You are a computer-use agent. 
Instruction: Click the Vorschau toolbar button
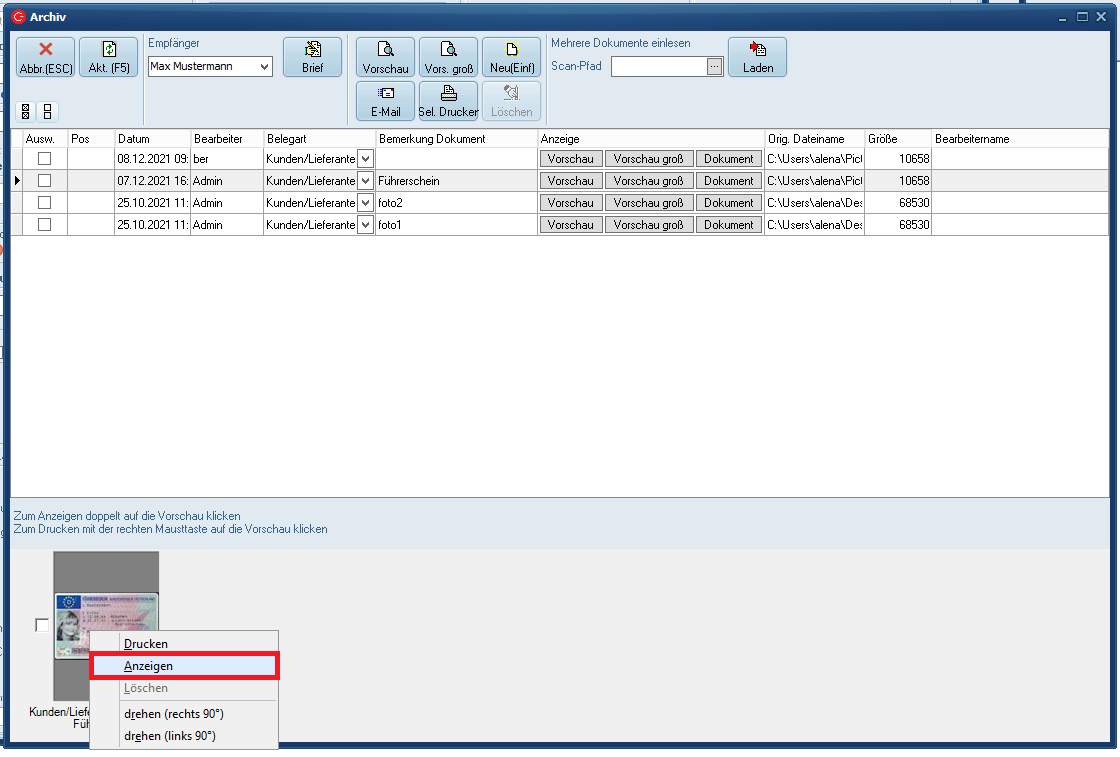385,57
